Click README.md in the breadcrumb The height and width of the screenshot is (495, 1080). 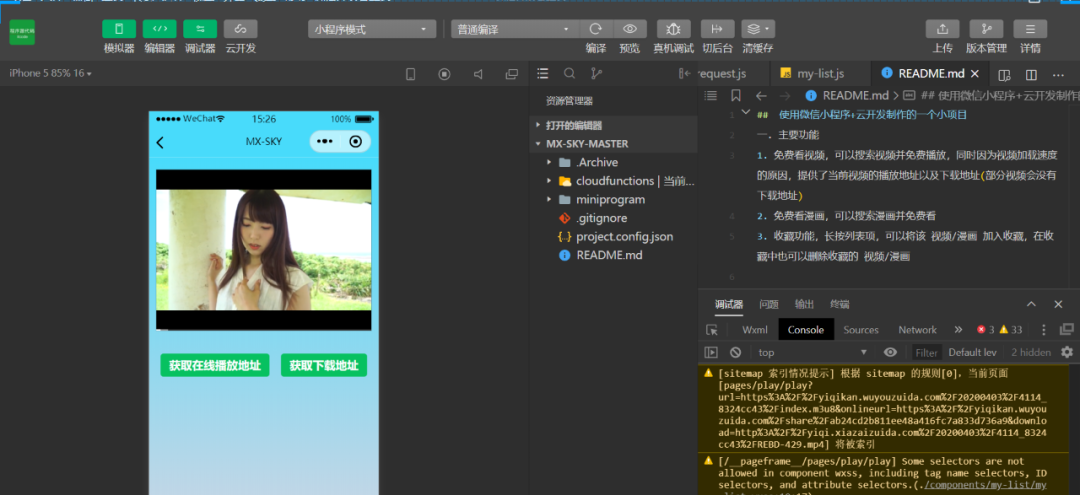click(x=855, y=96)
